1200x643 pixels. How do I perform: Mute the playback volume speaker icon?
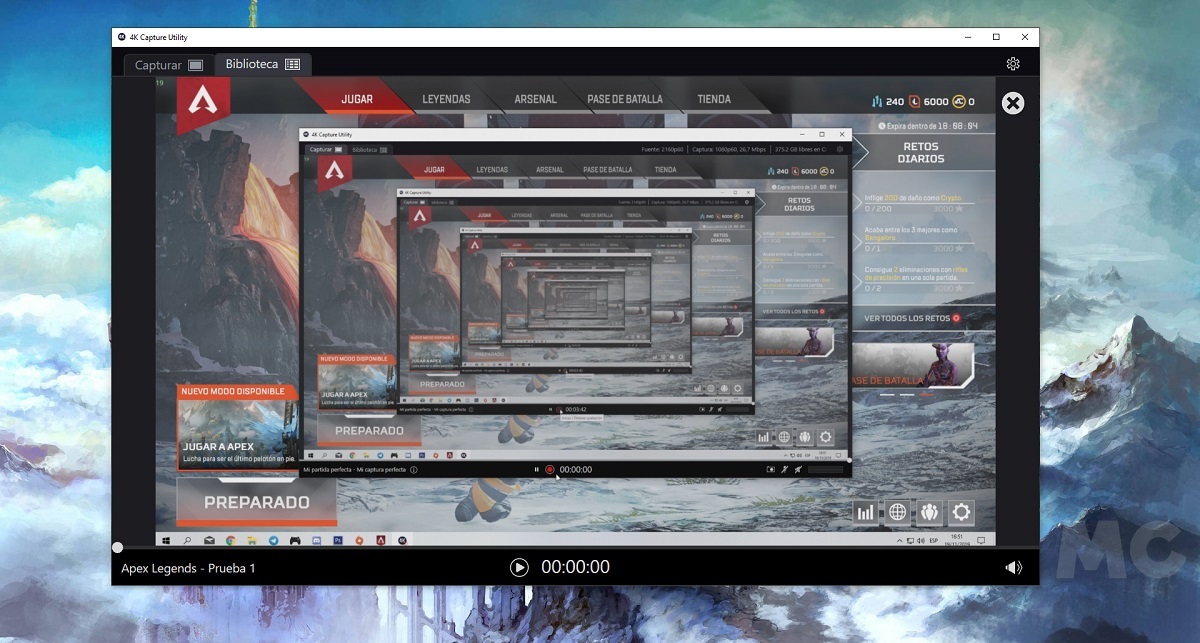click(1013, 567)
